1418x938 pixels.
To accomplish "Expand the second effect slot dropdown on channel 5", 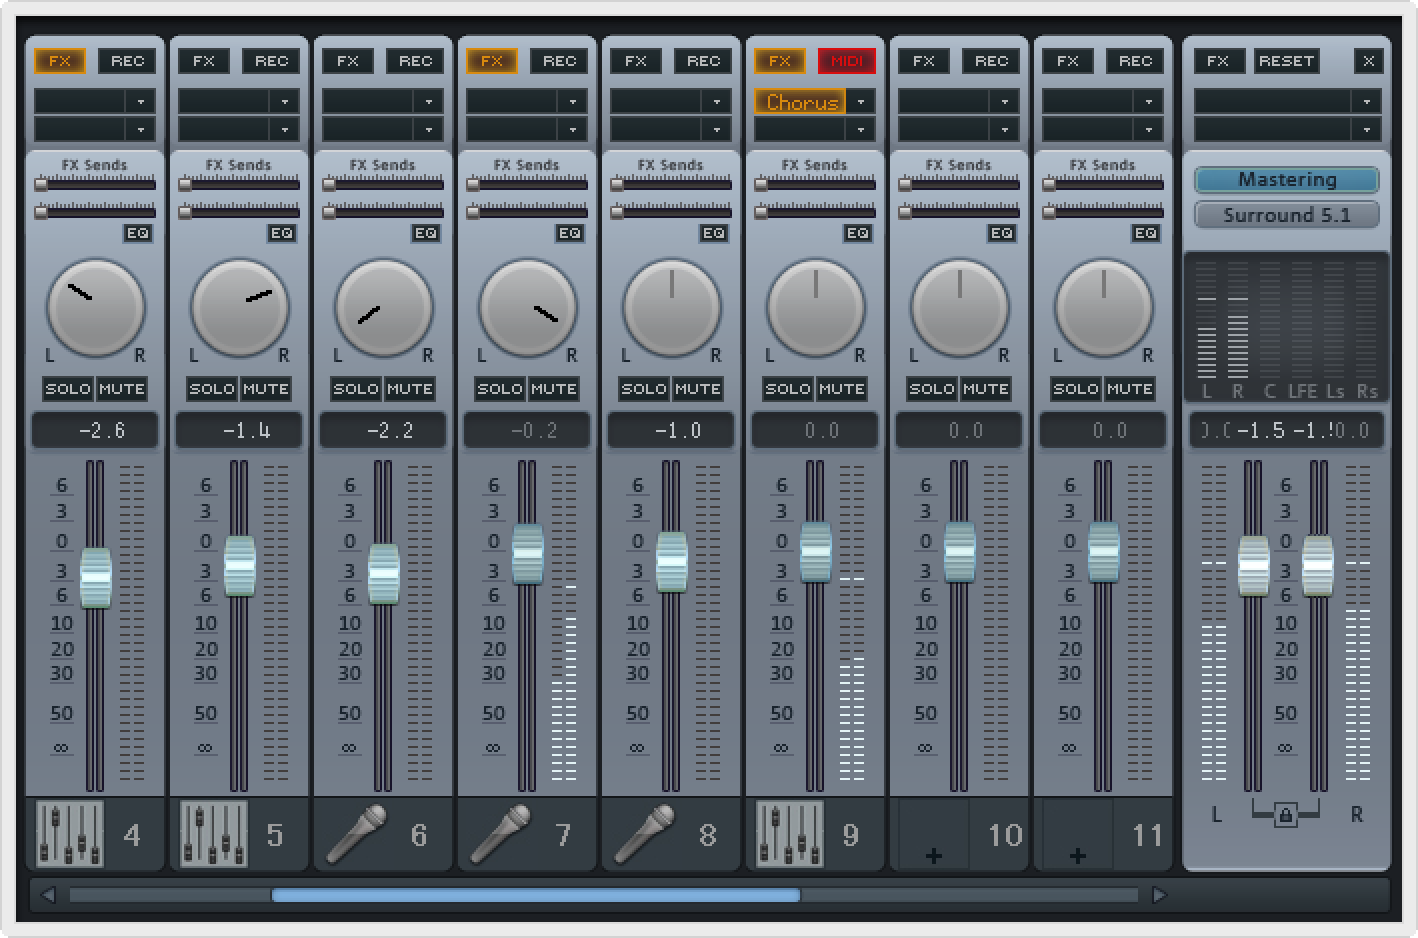I will [285, 129].
